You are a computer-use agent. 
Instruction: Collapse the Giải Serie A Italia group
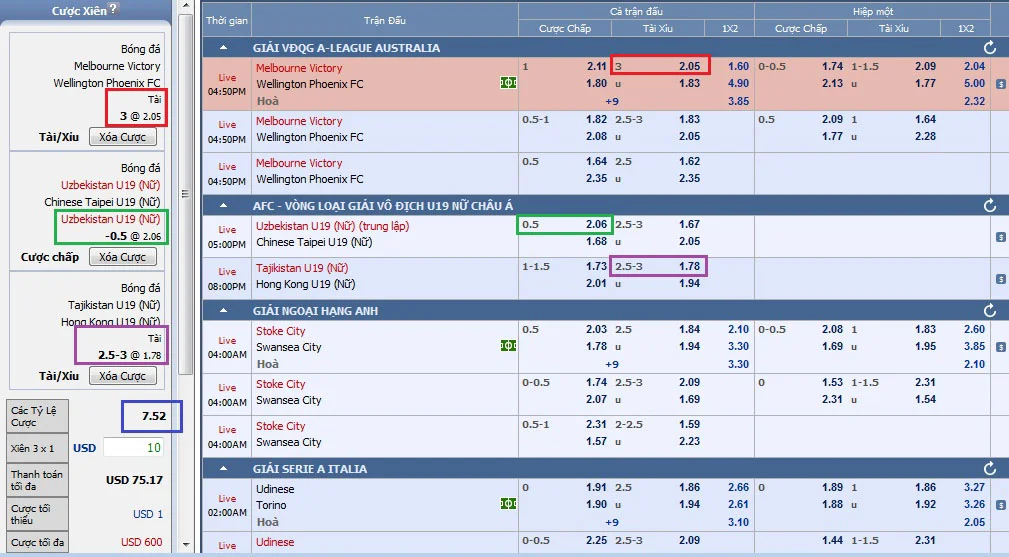[223, 469]
